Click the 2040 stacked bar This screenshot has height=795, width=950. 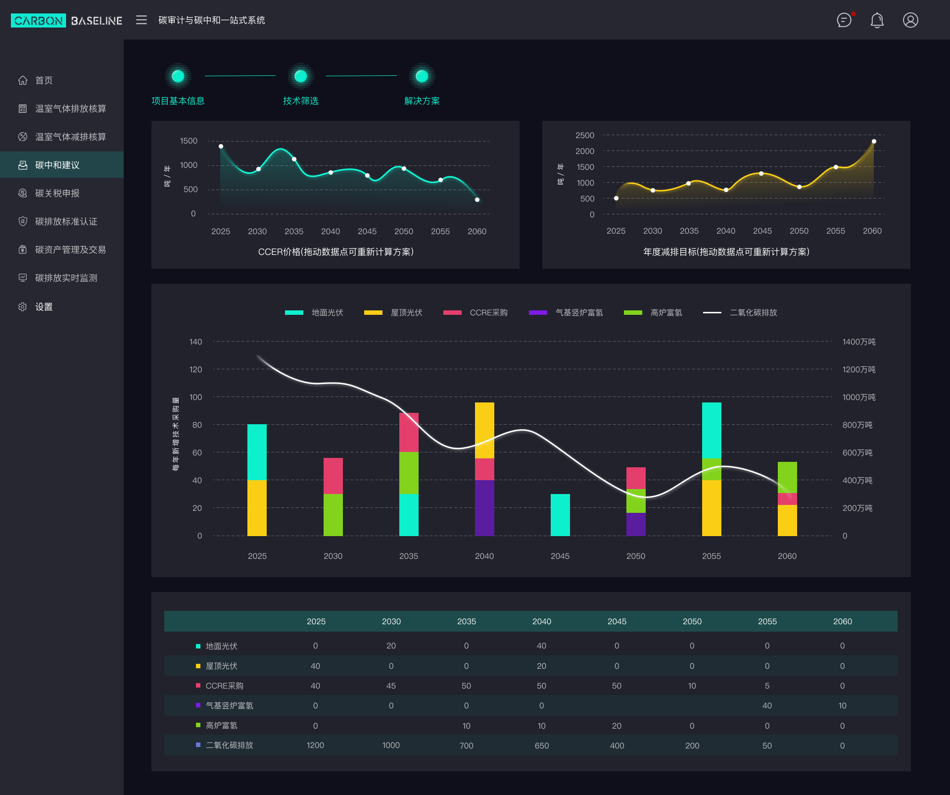(x=484, y=469)
